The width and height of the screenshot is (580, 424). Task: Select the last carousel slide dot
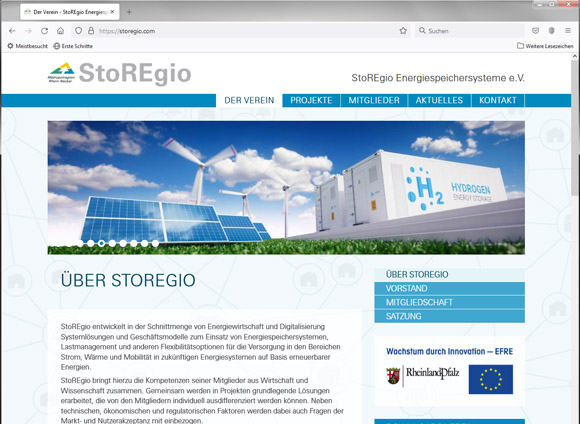pyautogui.click(x=155, y=243)
